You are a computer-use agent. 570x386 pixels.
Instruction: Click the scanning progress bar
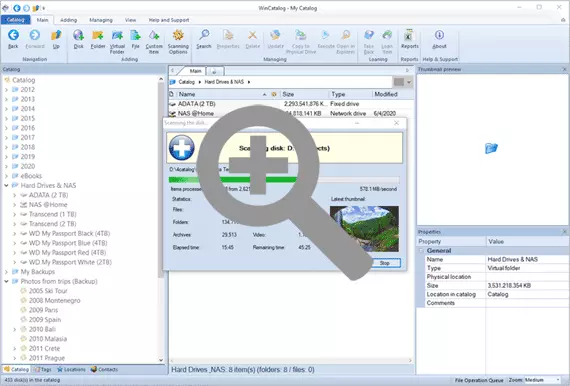tap(284, 180)
